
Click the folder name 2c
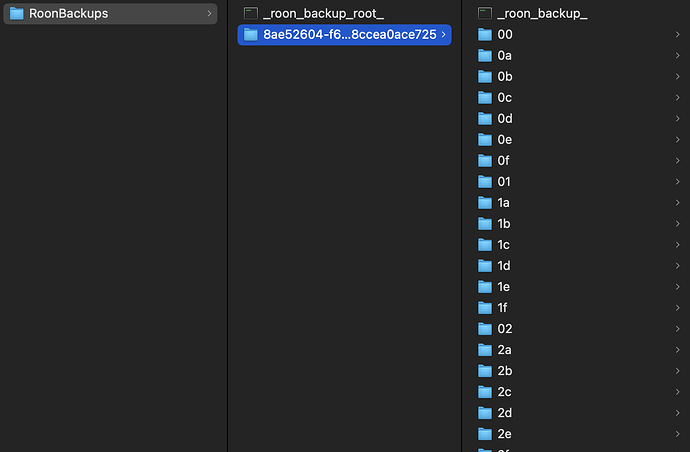coord(505,392)
